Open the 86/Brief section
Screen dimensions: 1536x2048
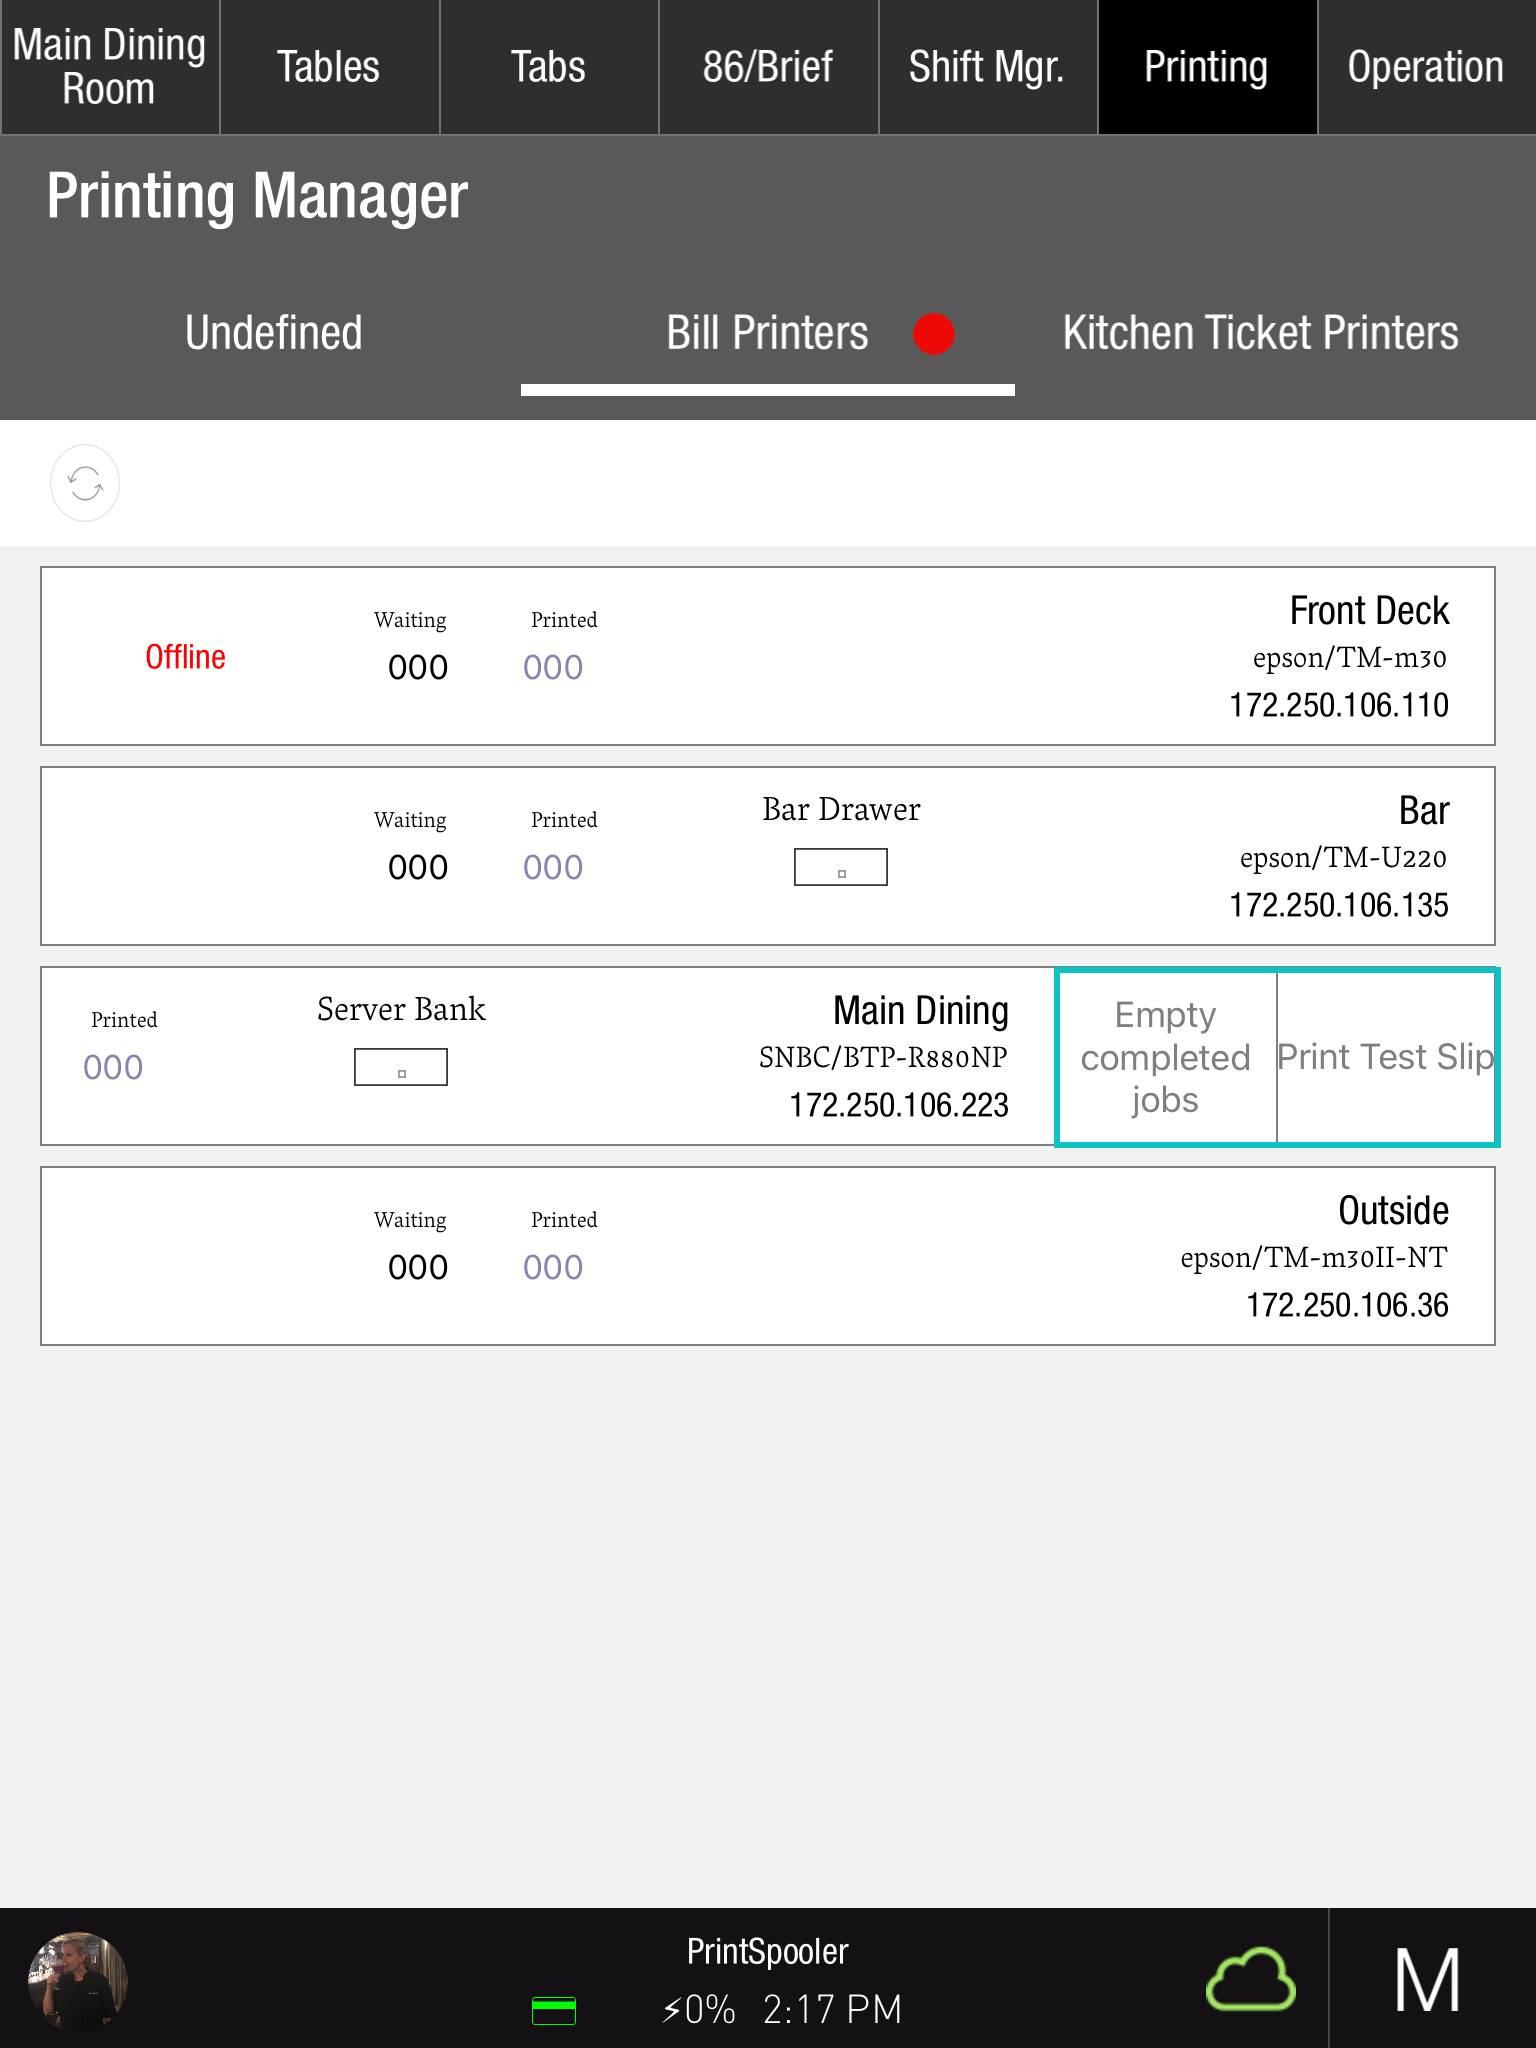click(767, 67)
